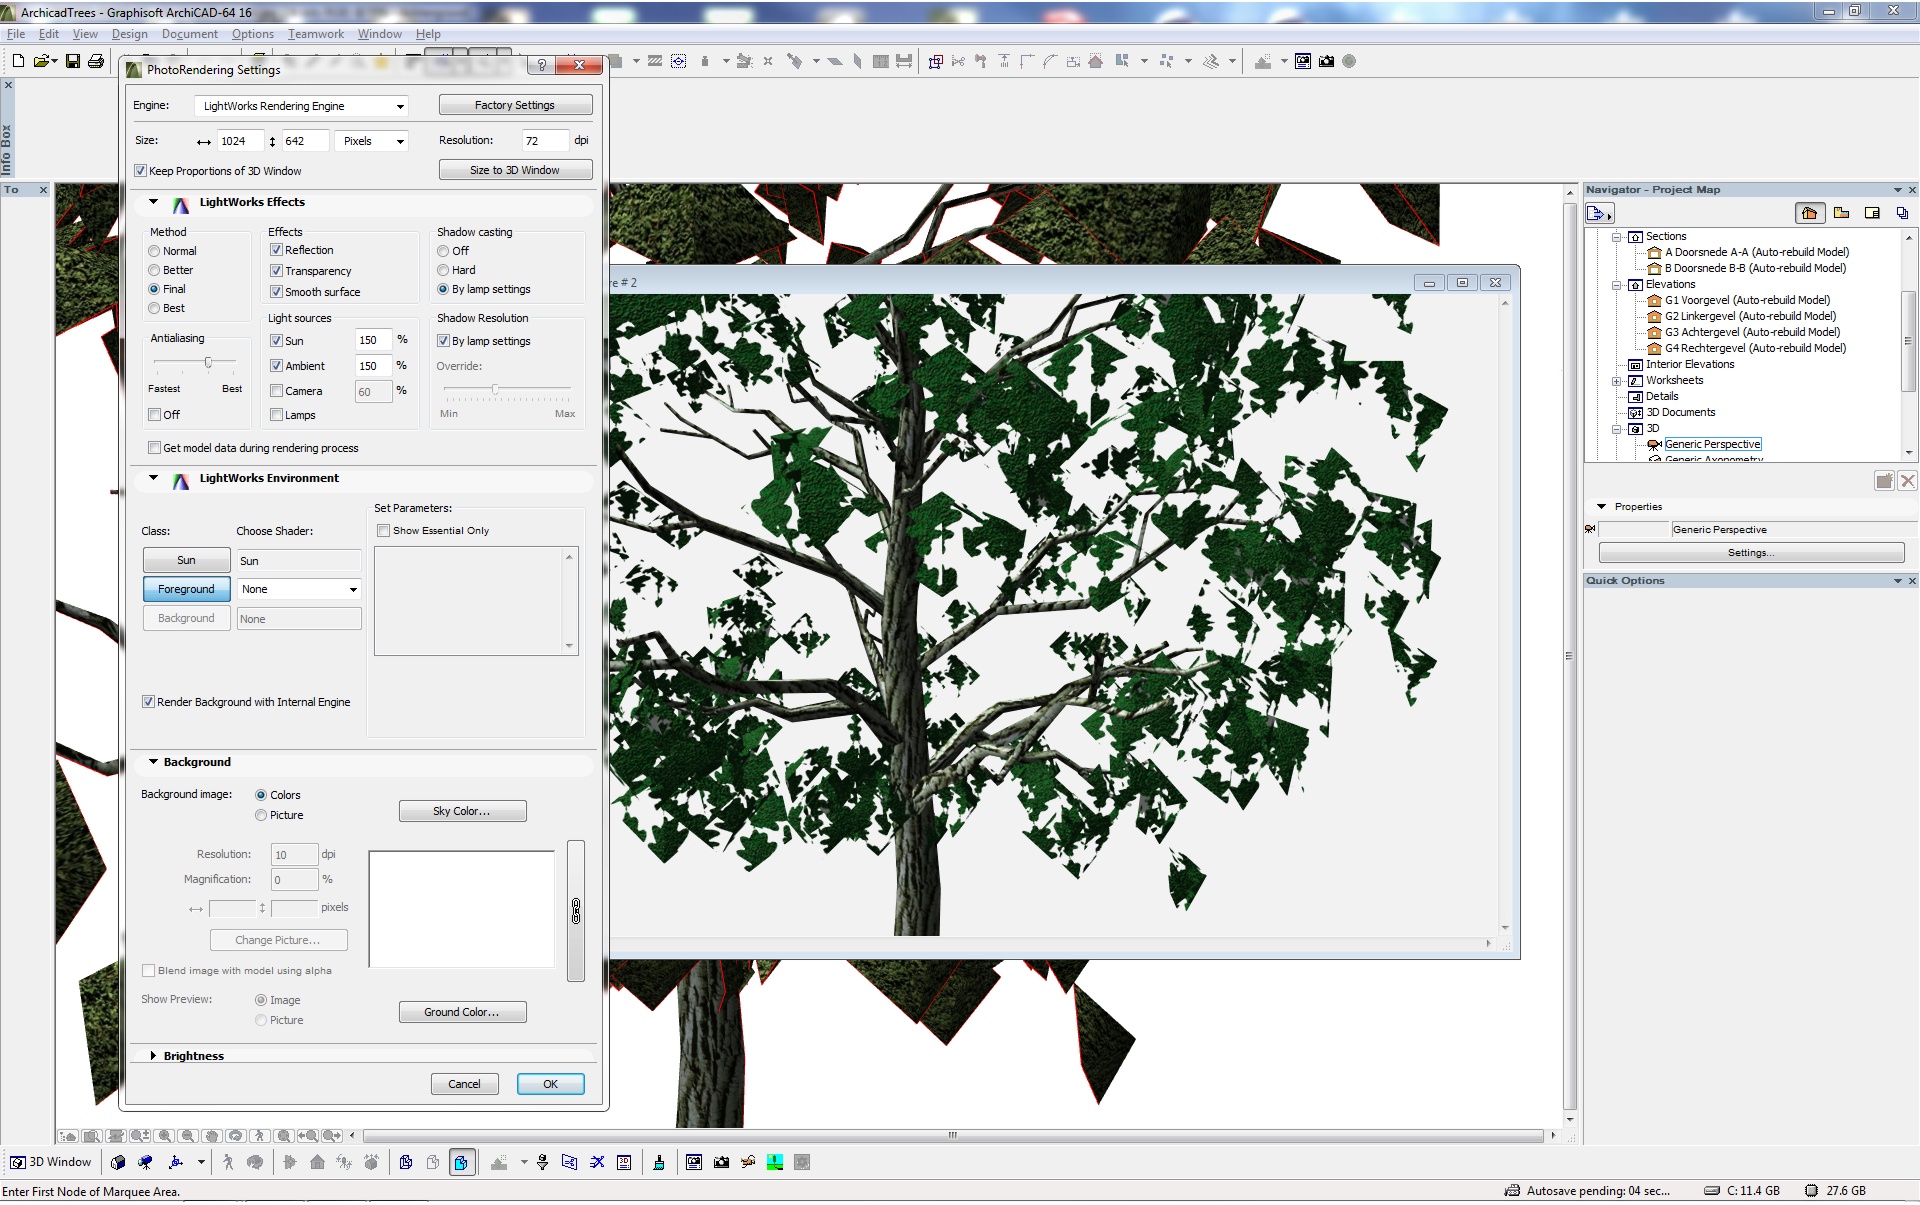Screen dimensions: 1920x1205
Task: Uncheck Keep Proportions of 3D Window
Action: click(141, 171)
